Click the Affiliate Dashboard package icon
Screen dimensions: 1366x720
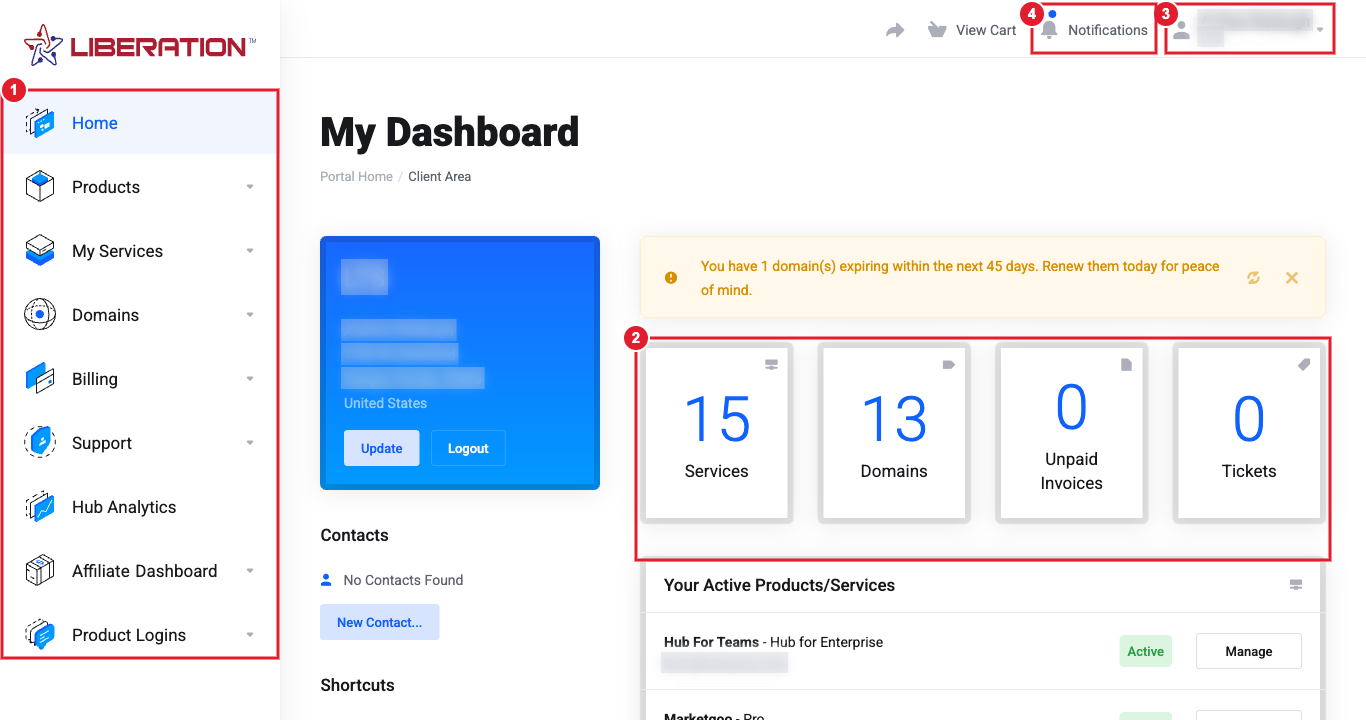40,571
